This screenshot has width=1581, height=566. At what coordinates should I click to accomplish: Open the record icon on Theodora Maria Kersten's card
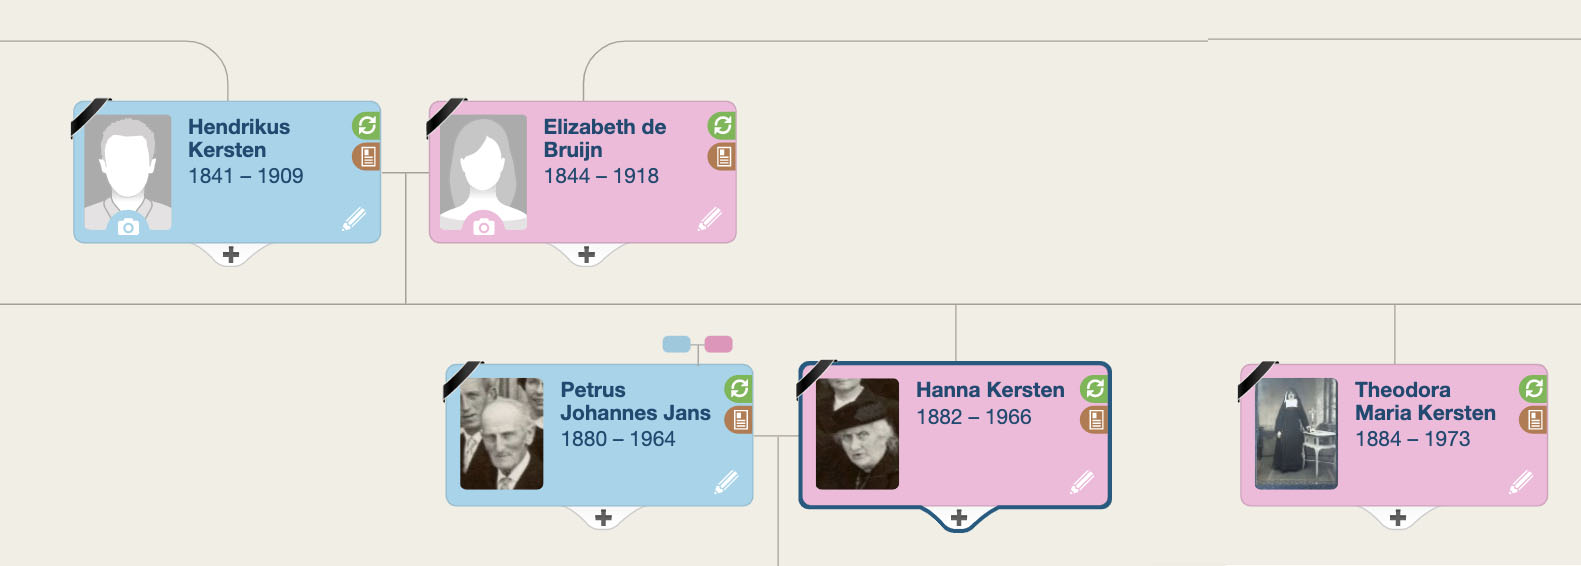1534,419
